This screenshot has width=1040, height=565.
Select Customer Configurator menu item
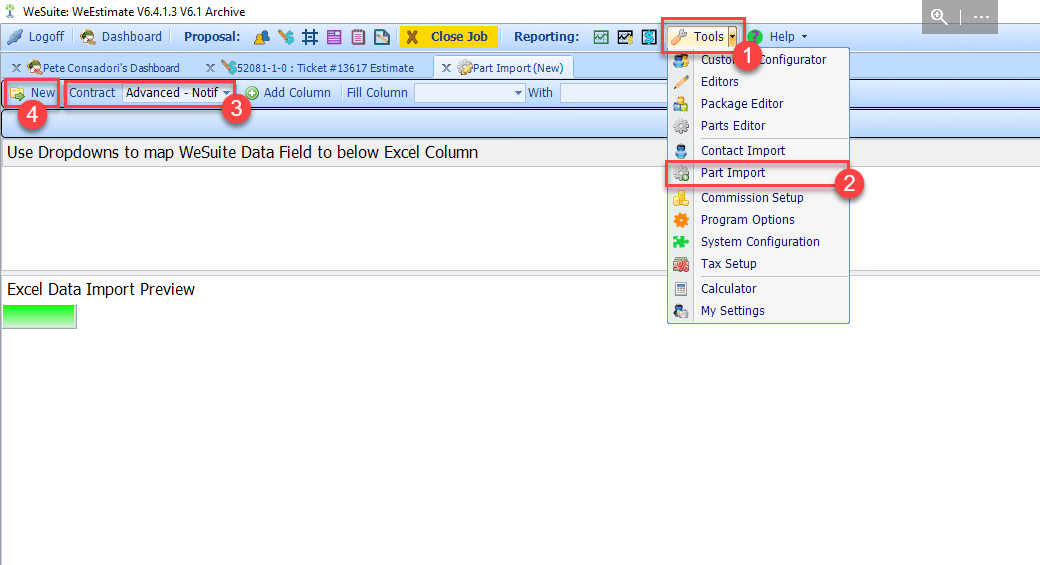[758, 60]
